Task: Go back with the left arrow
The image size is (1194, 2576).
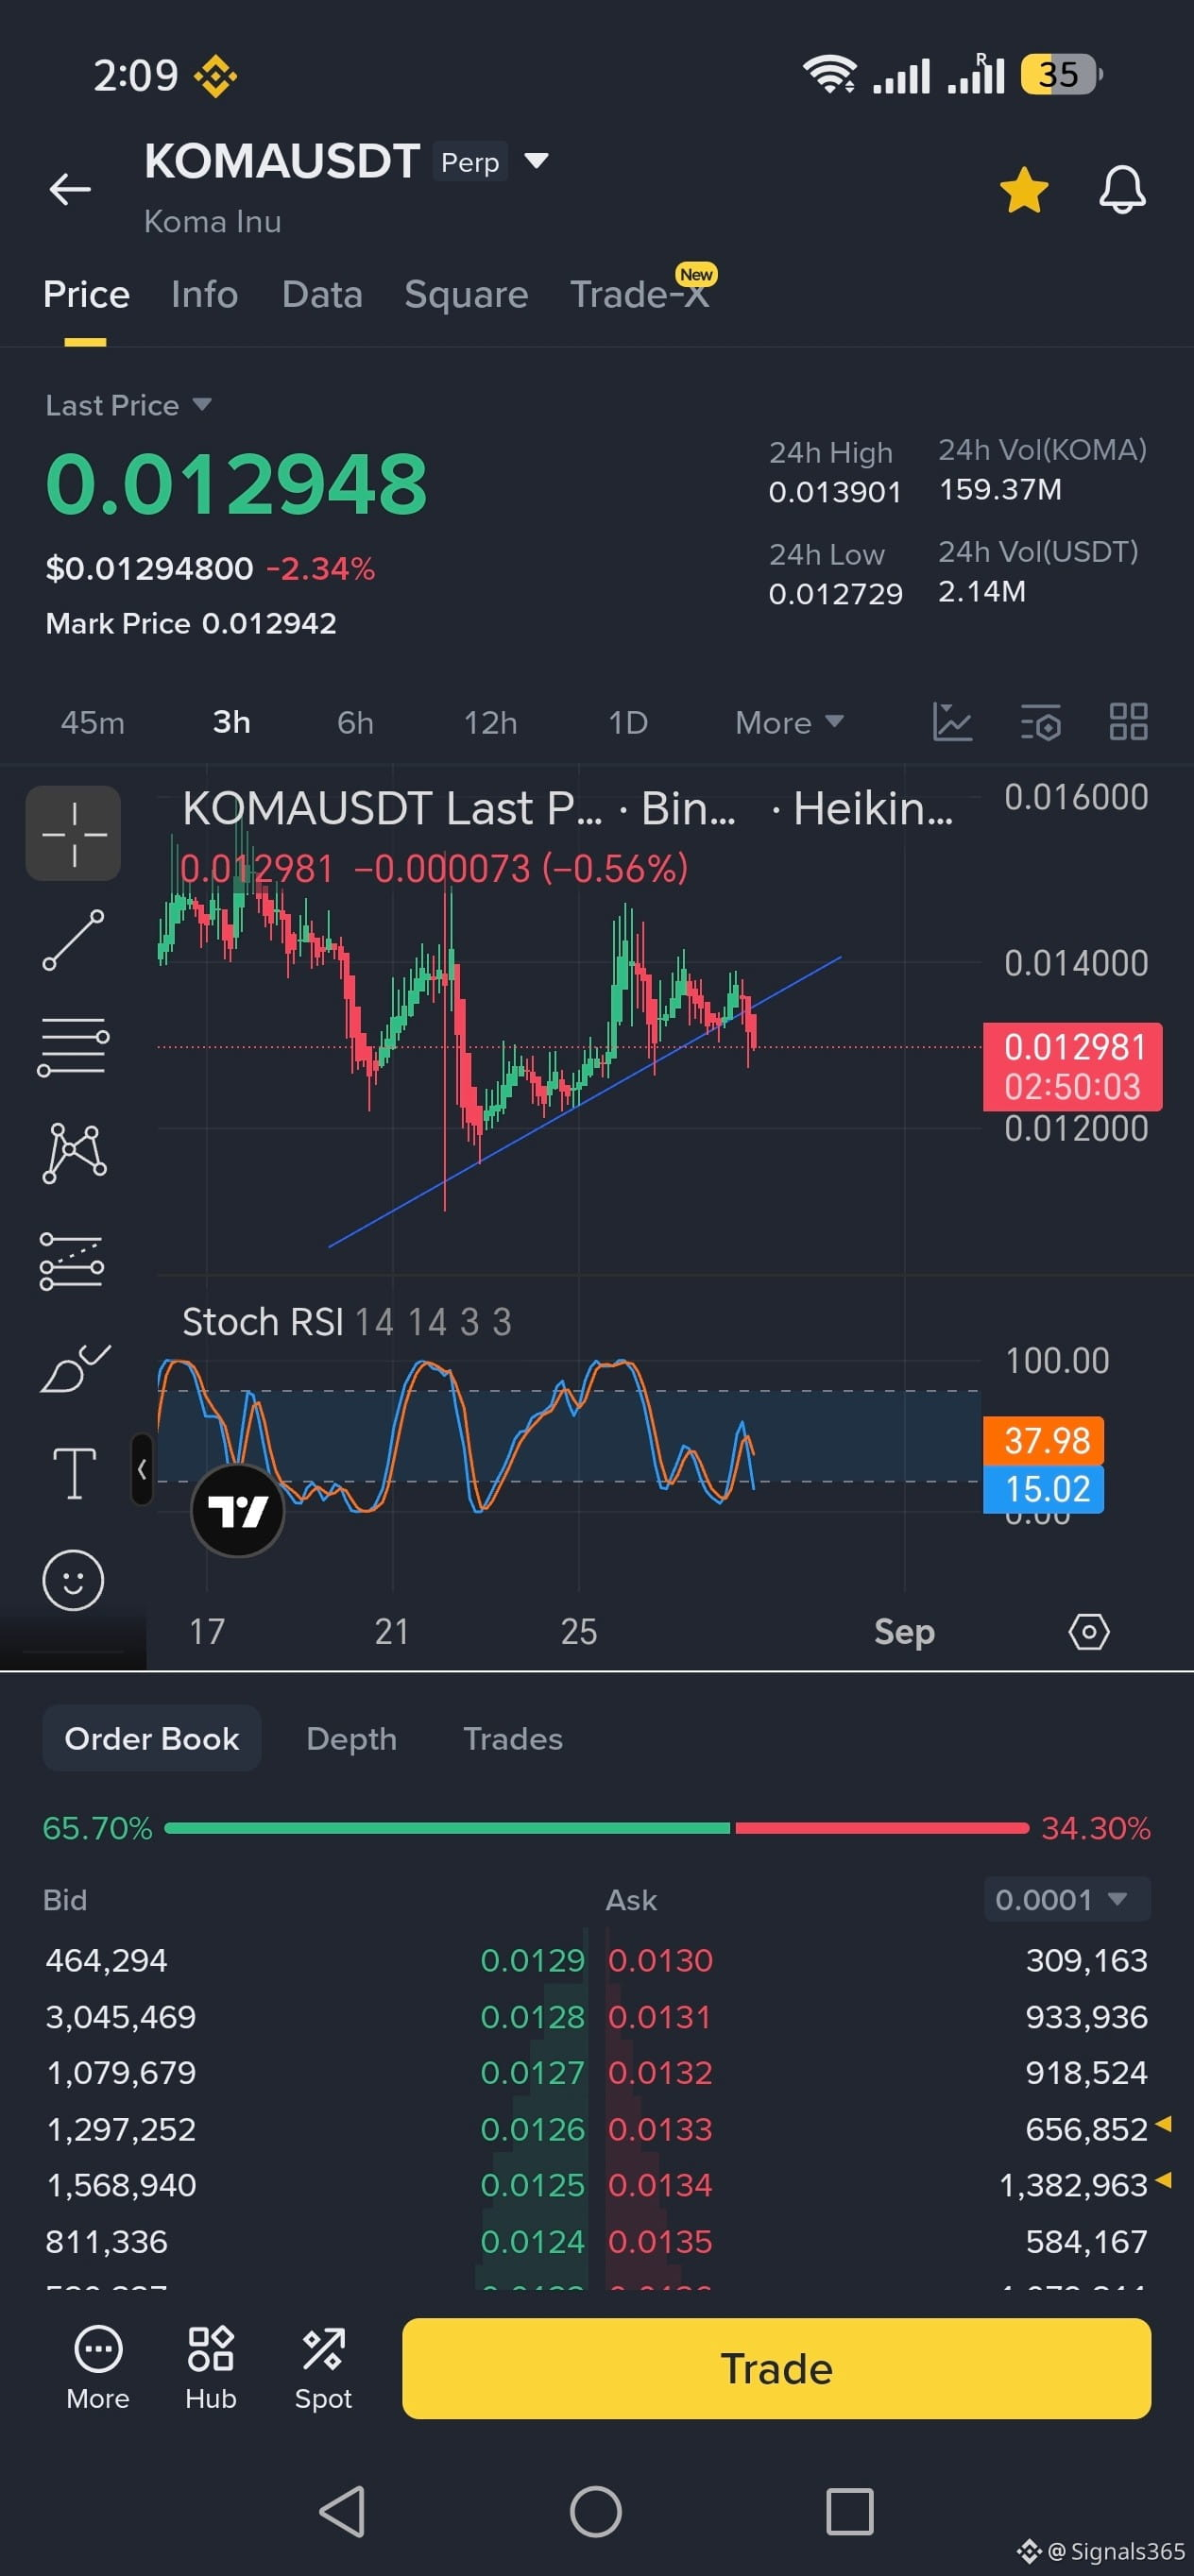Action: tap(70, 188)
